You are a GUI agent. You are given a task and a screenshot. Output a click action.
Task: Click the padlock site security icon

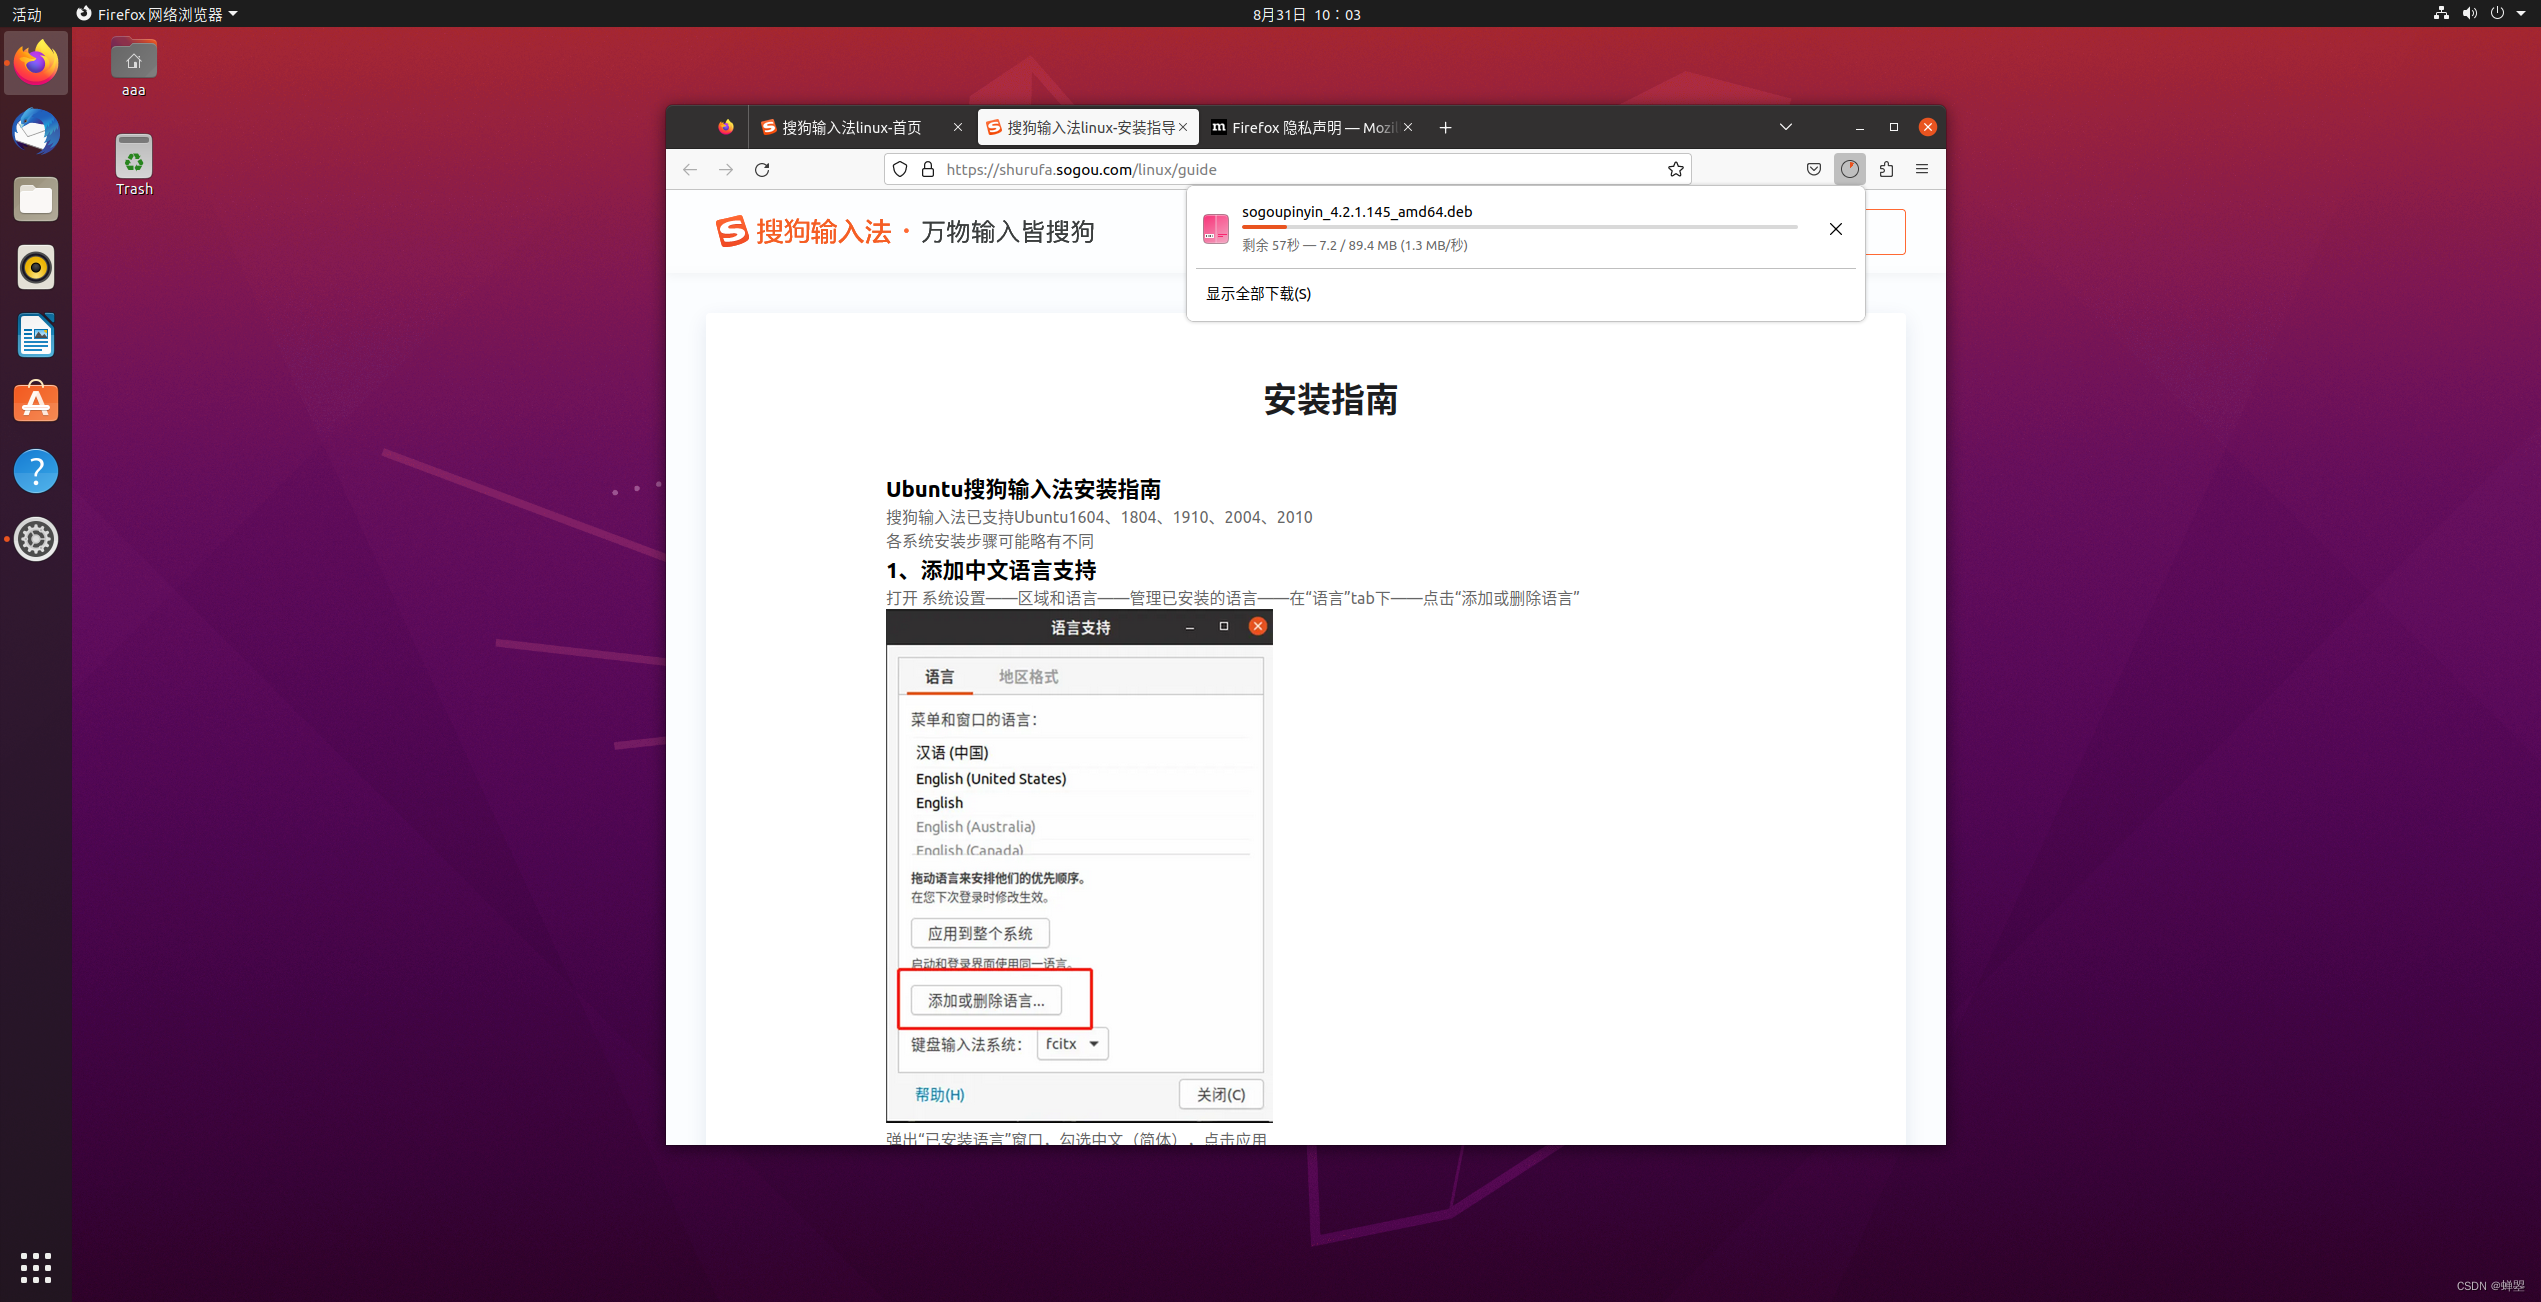[928, 169]
